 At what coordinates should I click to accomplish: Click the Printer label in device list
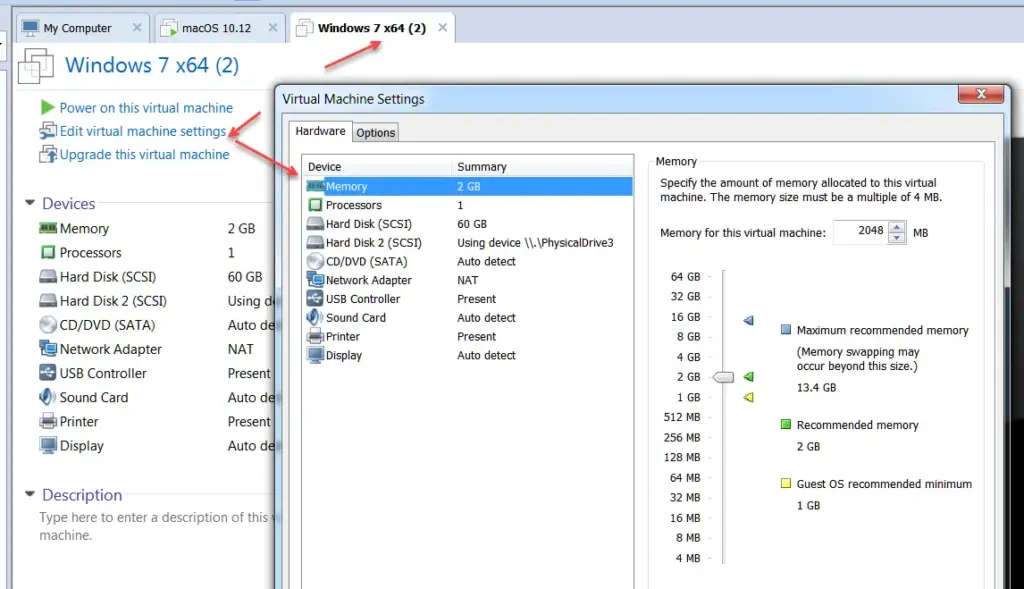[343, 336]
